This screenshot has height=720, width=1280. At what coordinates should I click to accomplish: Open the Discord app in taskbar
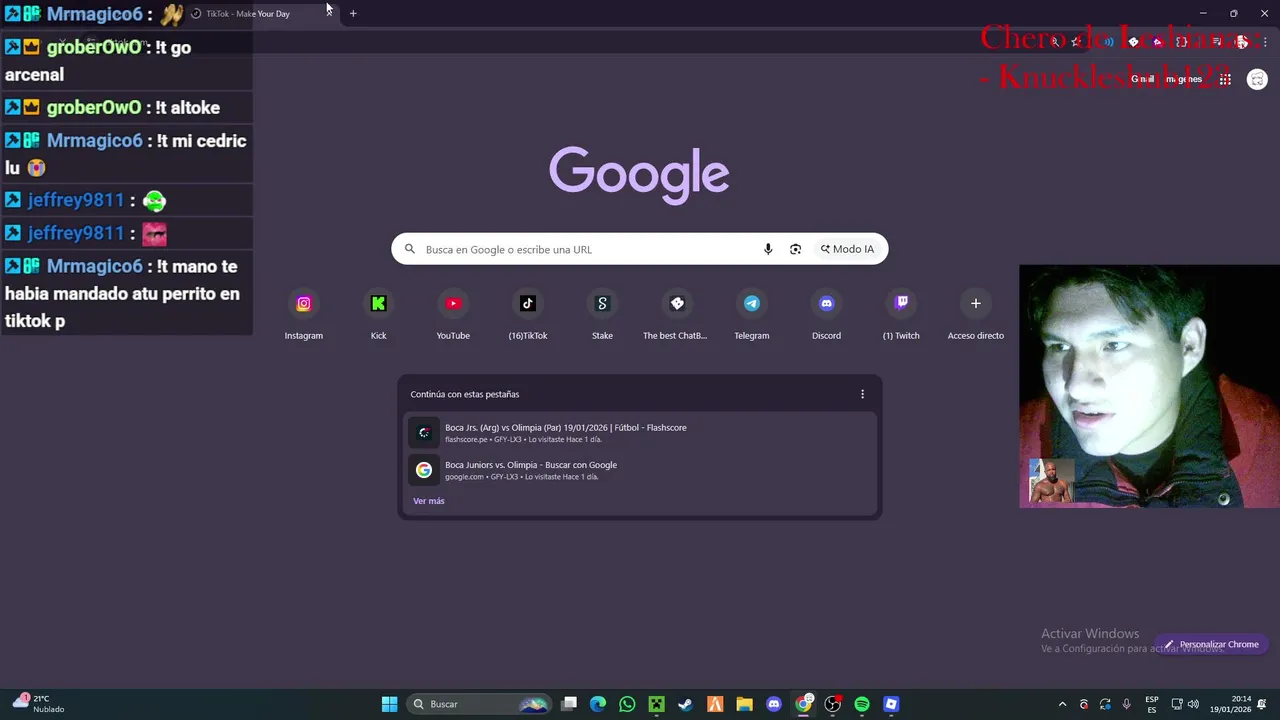coord(773,704)
